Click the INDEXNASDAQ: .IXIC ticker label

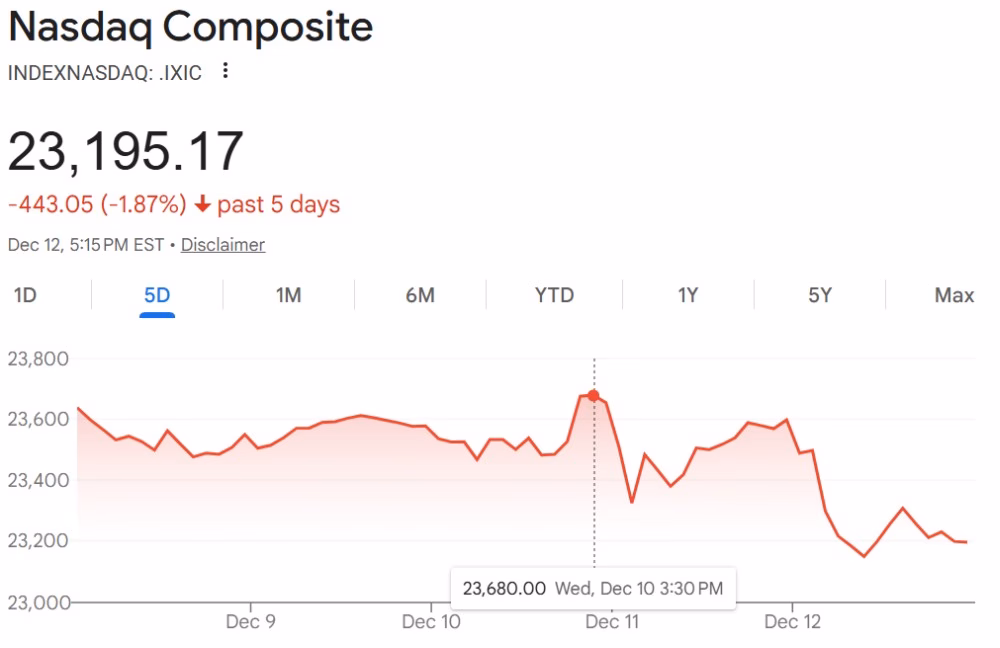click(105, 72)
